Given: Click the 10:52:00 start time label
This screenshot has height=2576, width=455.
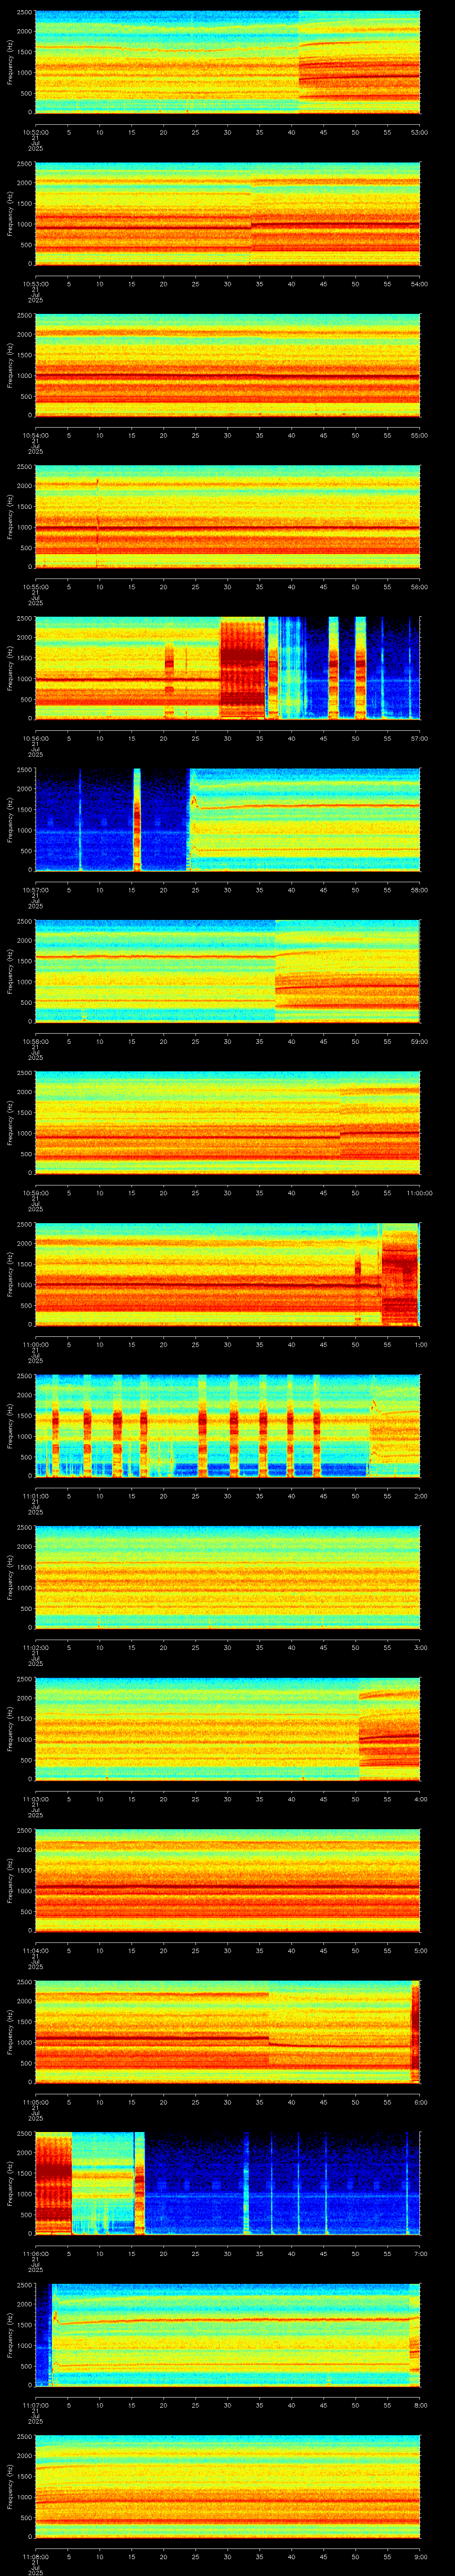Looking at the screenshot, I should point(35,132).
